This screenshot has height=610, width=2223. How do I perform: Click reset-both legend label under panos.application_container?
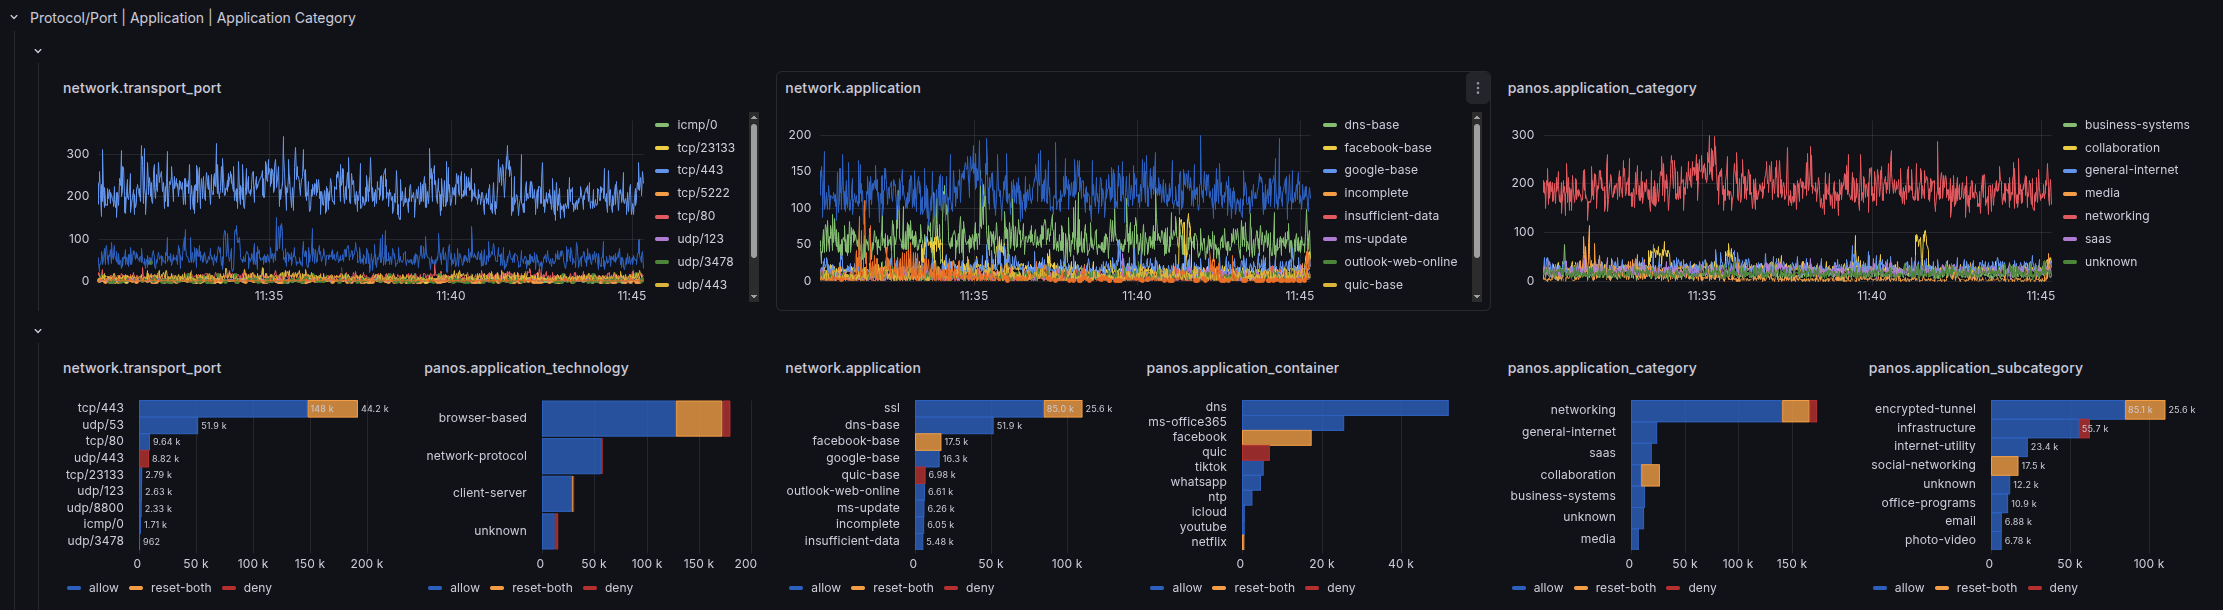click(x=1264, y=588)
